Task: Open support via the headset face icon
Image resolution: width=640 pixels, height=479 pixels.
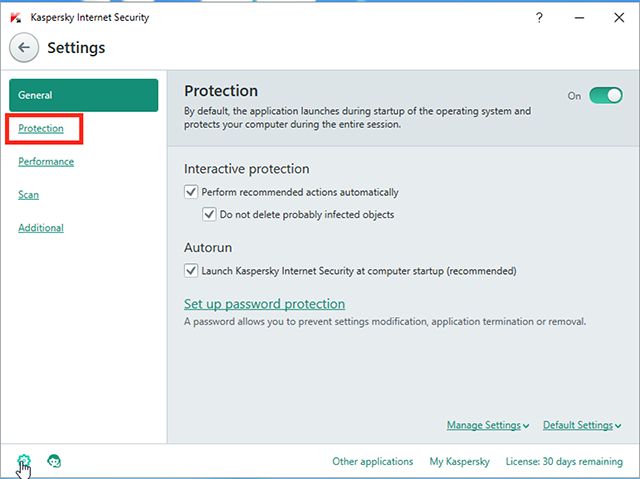Action: point(54,461)
